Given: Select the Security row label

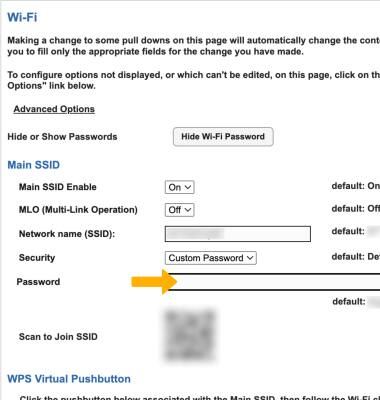Looking at the screenshot, I should [x=37, y=258].
